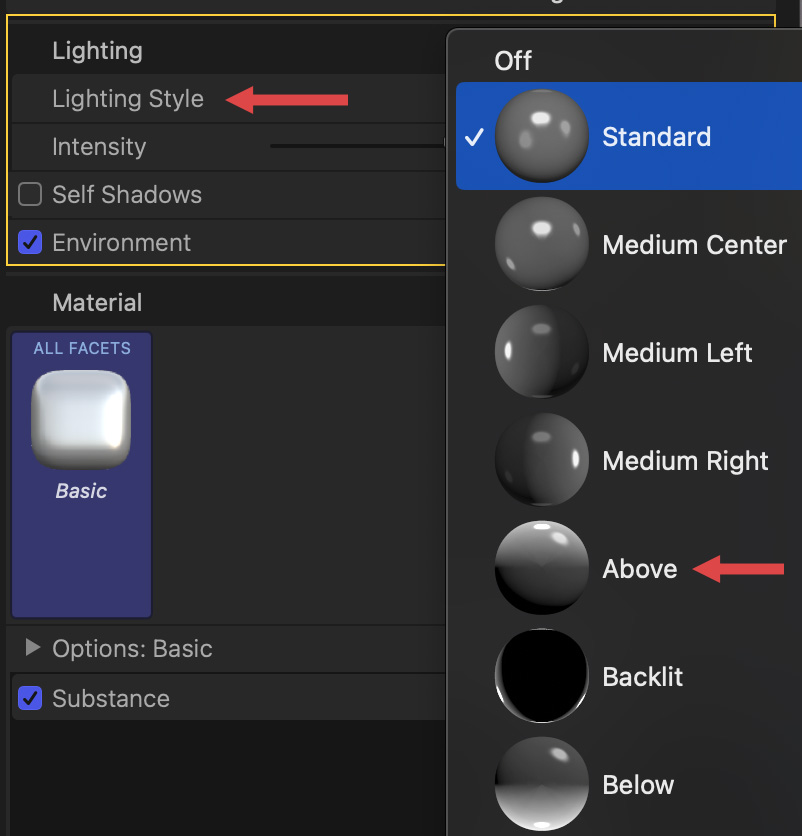Disable the Environment checkbox
Image resolution: width=802 pixels, height=836 pixels.
click(30, 242)
